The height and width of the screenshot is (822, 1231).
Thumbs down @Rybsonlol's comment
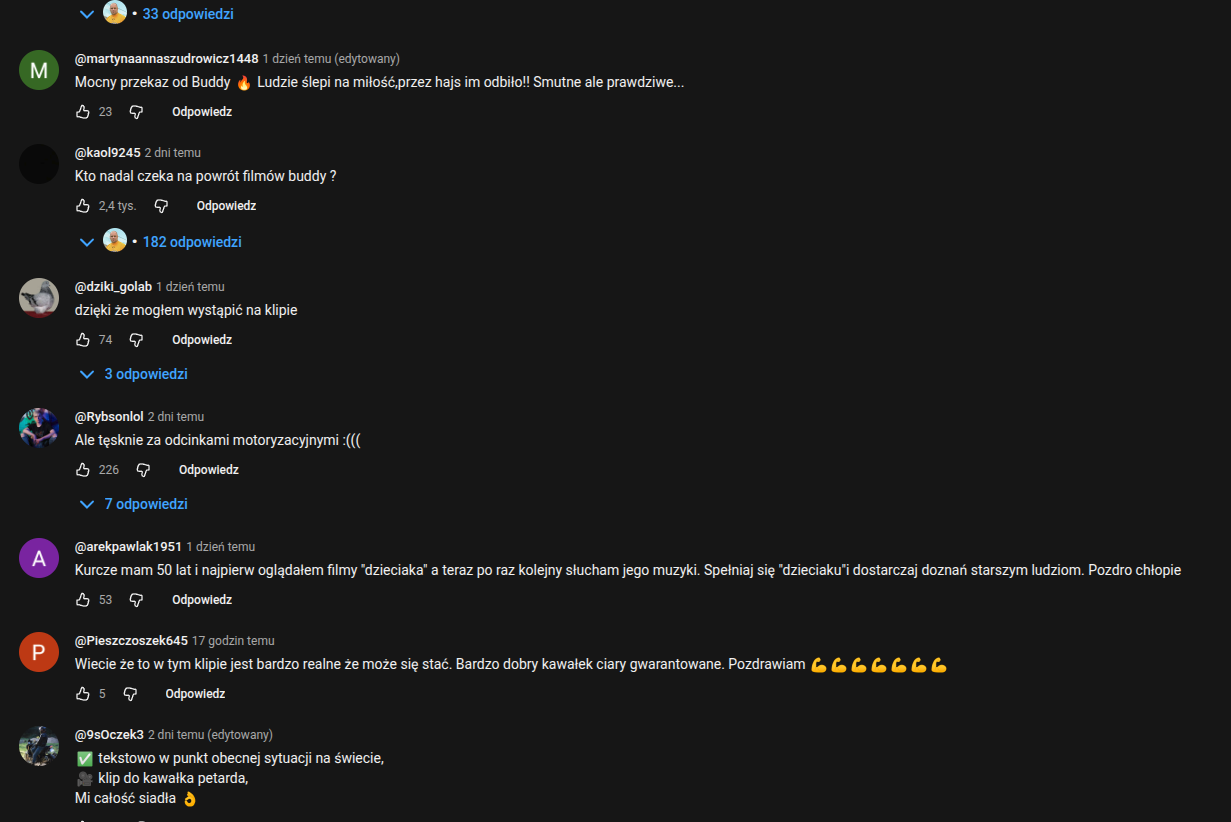coord(143,470)
